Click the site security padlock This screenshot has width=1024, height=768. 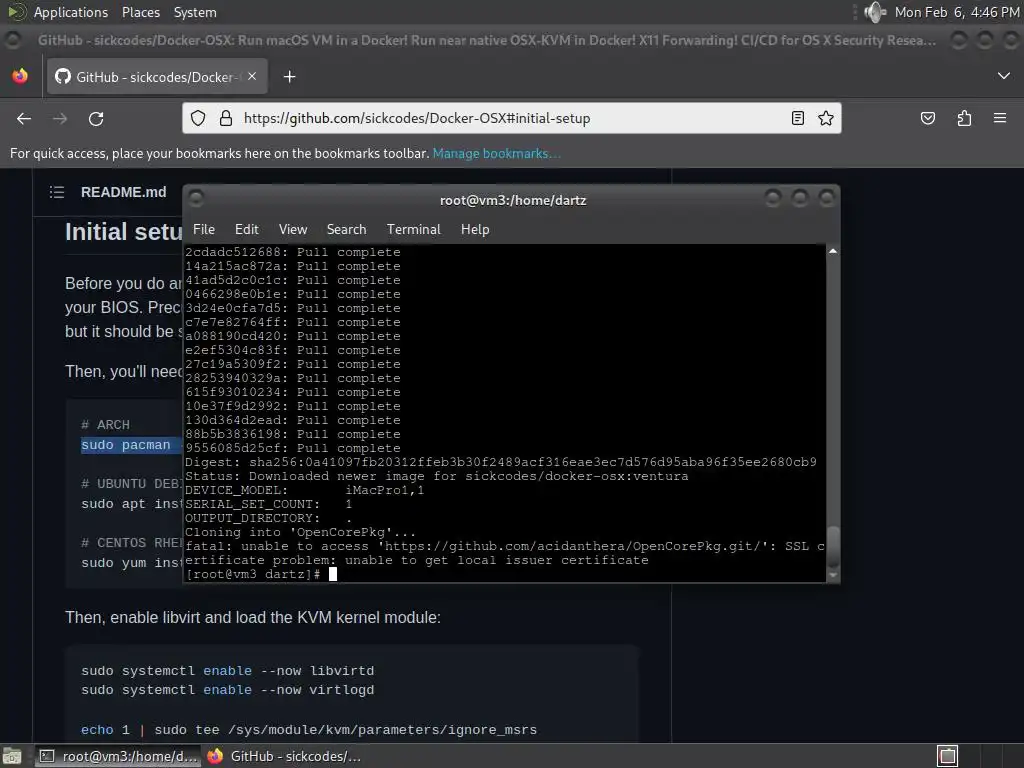tap(226, 118)
